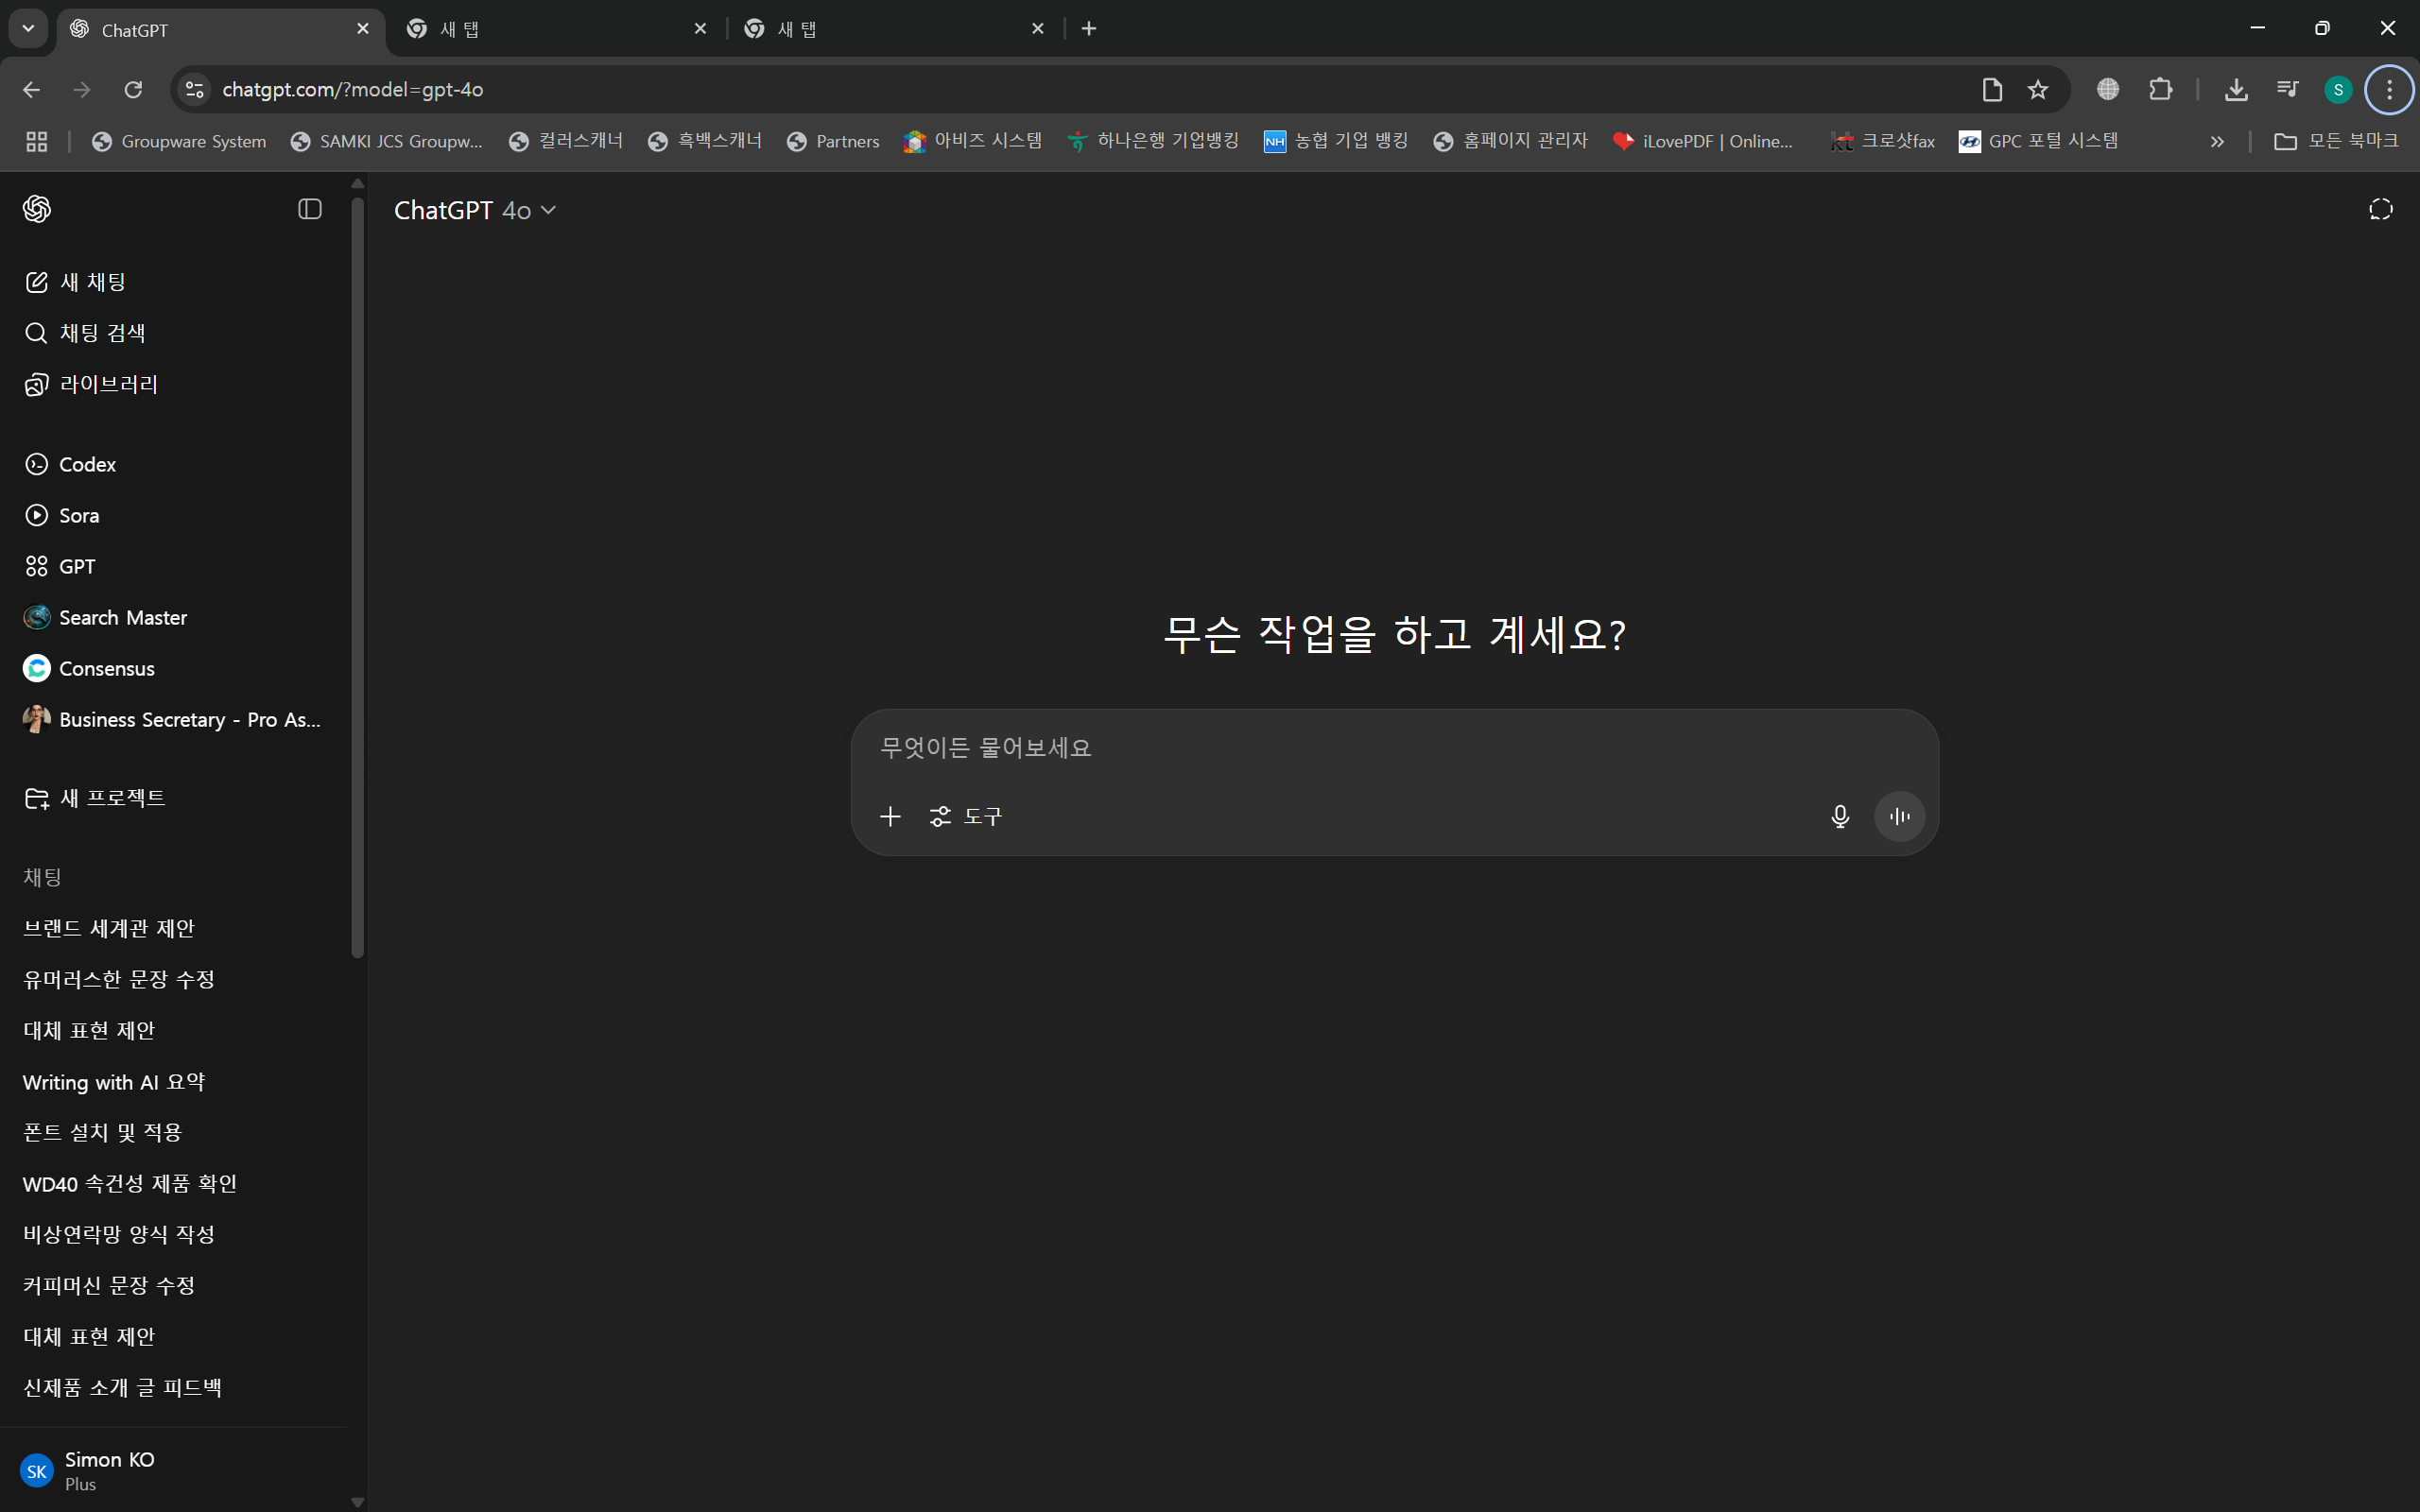Switch to the ChatGPT browser tab
Image resolution: width=2420 pixels, height=1512 pixels.
(220, 29)
